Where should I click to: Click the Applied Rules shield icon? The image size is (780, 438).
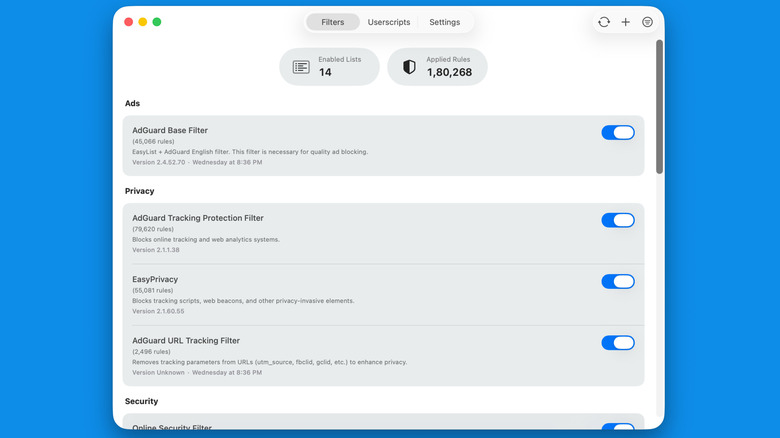point(409,67)
